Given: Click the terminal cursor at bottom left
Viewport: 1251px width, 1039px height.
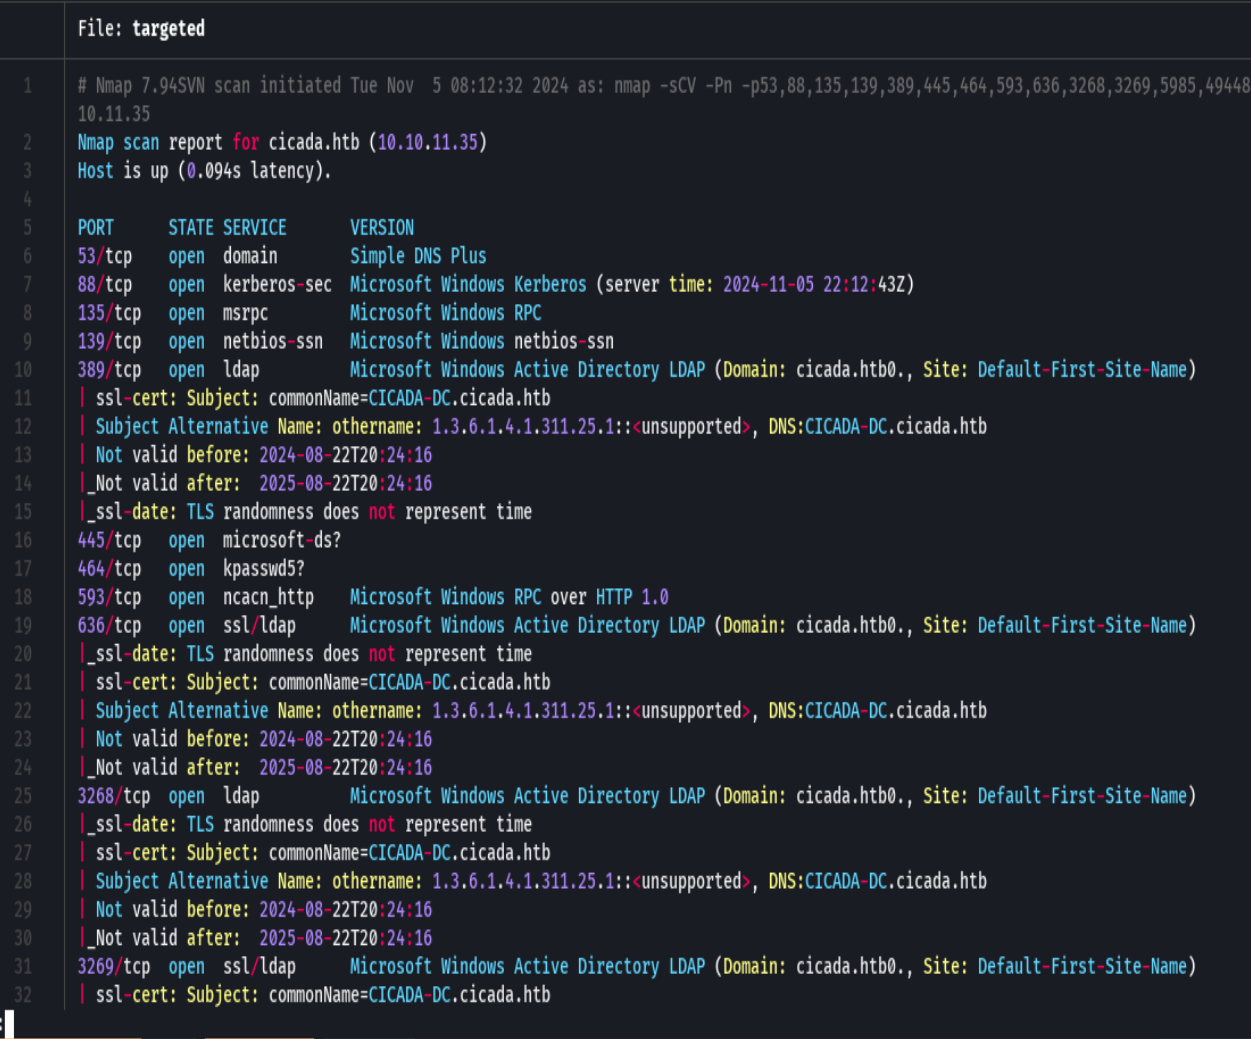Looking at the screenshot, I should [7, 1021].
